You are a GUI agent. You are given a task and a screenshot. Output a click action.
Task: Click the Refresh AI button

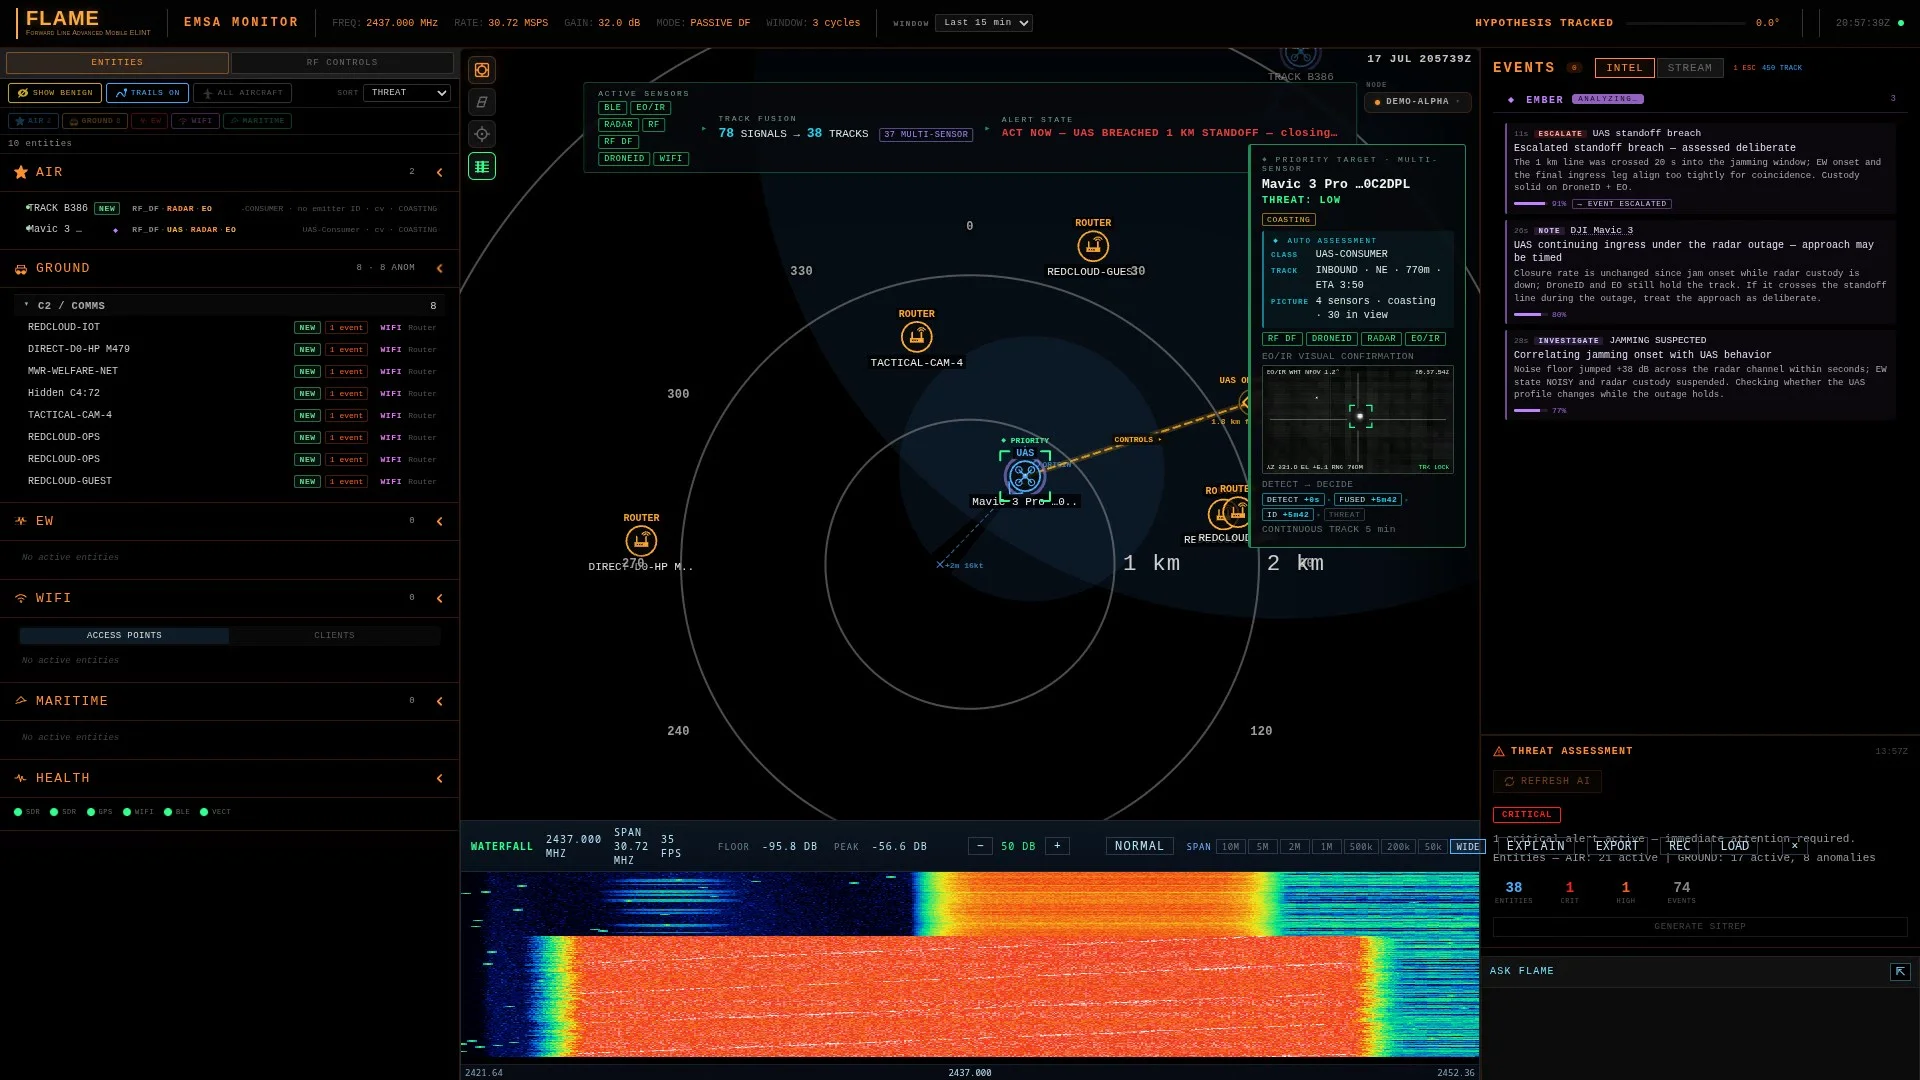[x=1547, y=782]
